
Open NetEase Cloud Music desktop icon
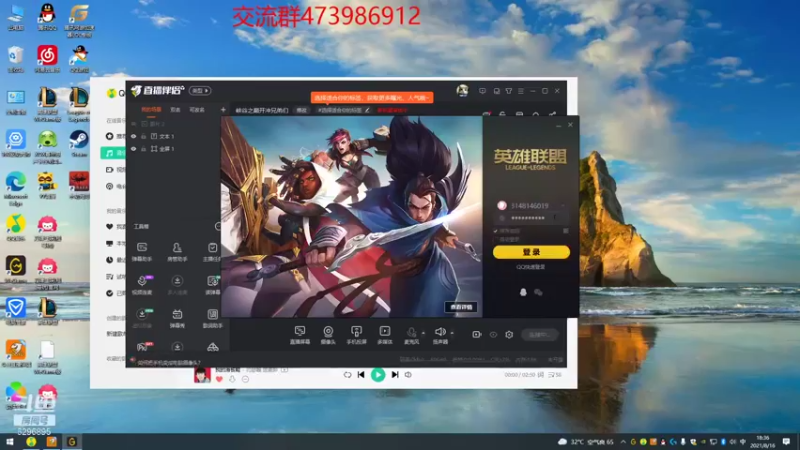[47, 59]
